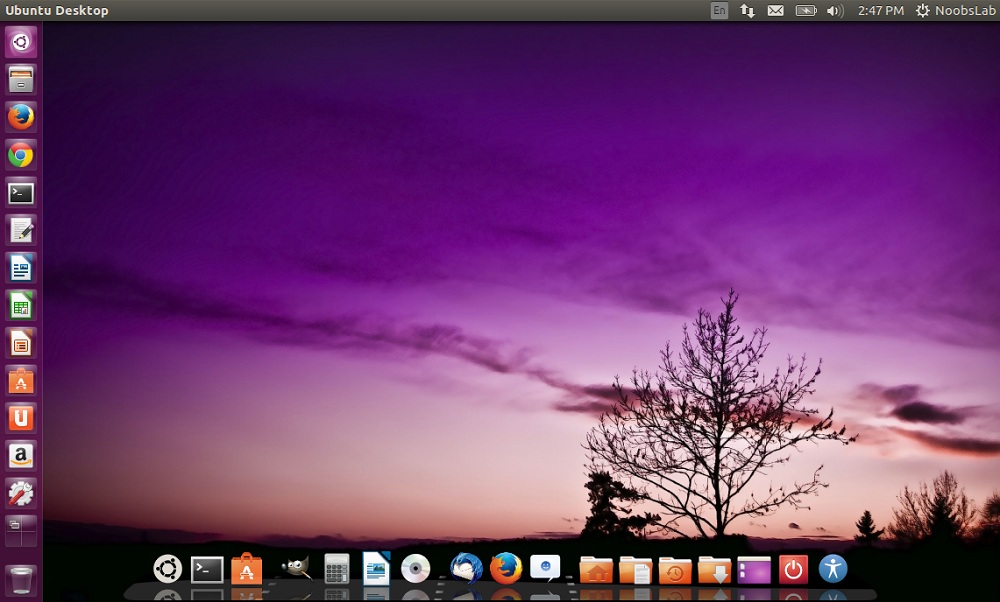Open Thunderbird mail in the bottom dock
Image resolution: width=1000 pixels, height=602 pixels.
click(465, 569)
